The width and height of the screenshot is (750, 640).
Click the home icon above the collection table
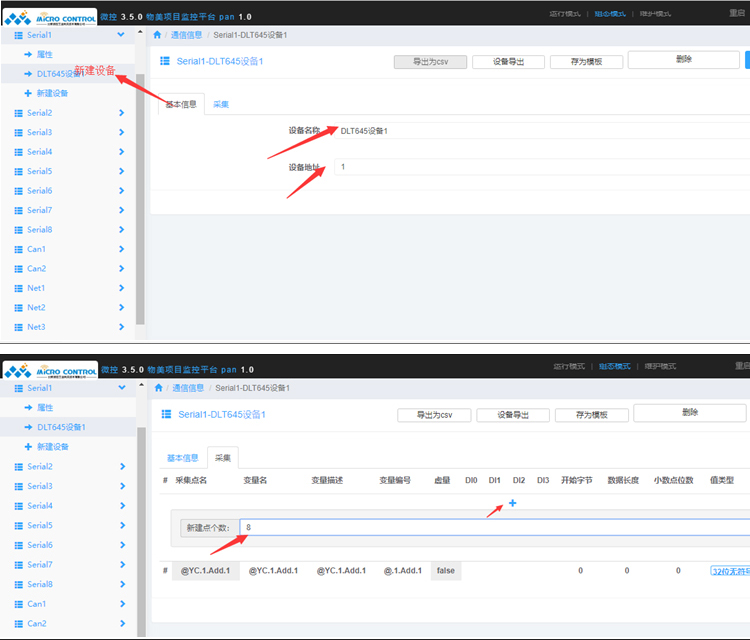(158, 387)
